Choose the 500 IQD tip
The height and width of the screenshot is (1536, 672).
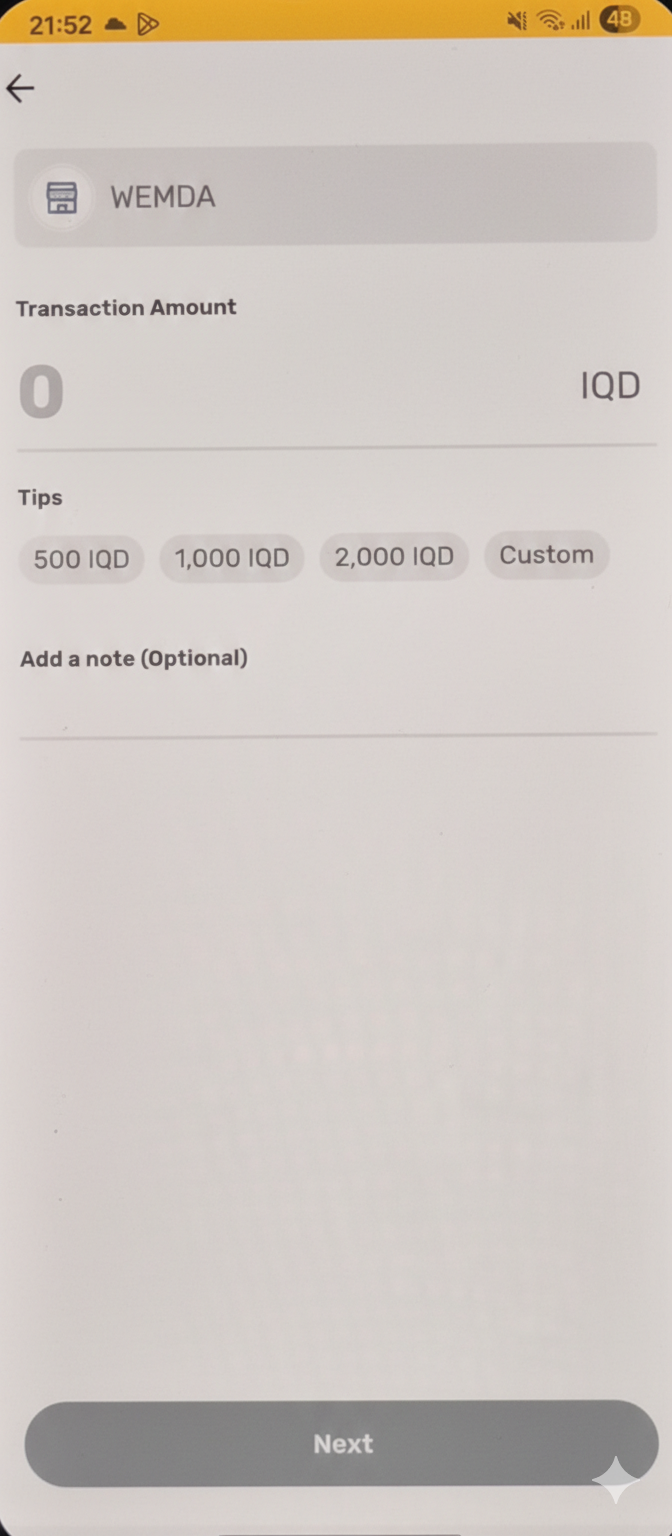click(82, 558)
